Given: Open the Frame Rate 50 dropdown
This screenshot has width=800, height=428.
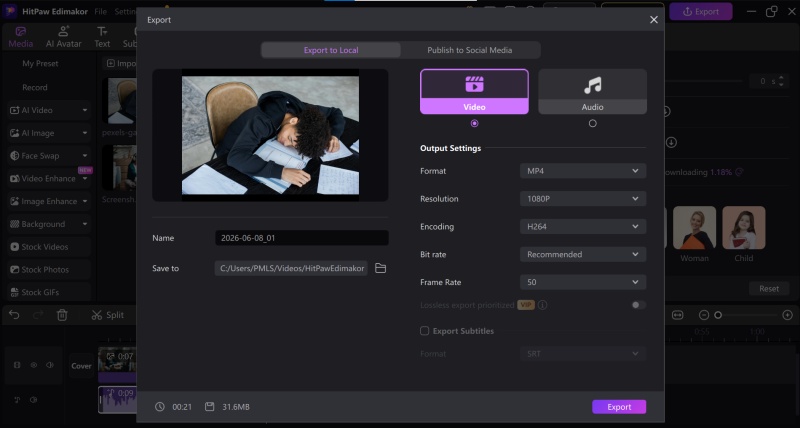Looking at the screenshot, I should coord(583,282).
